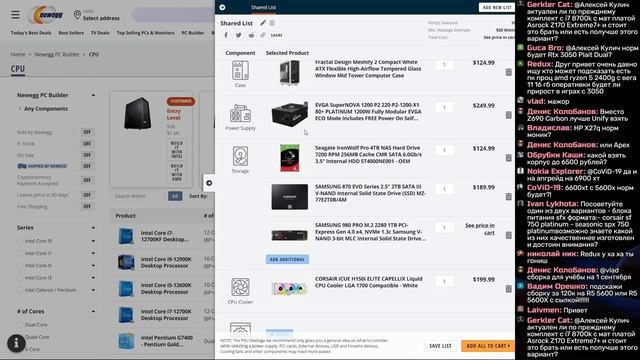Collapse the # of Cores filter section
The image size is (640, 360).
[93, 311]
